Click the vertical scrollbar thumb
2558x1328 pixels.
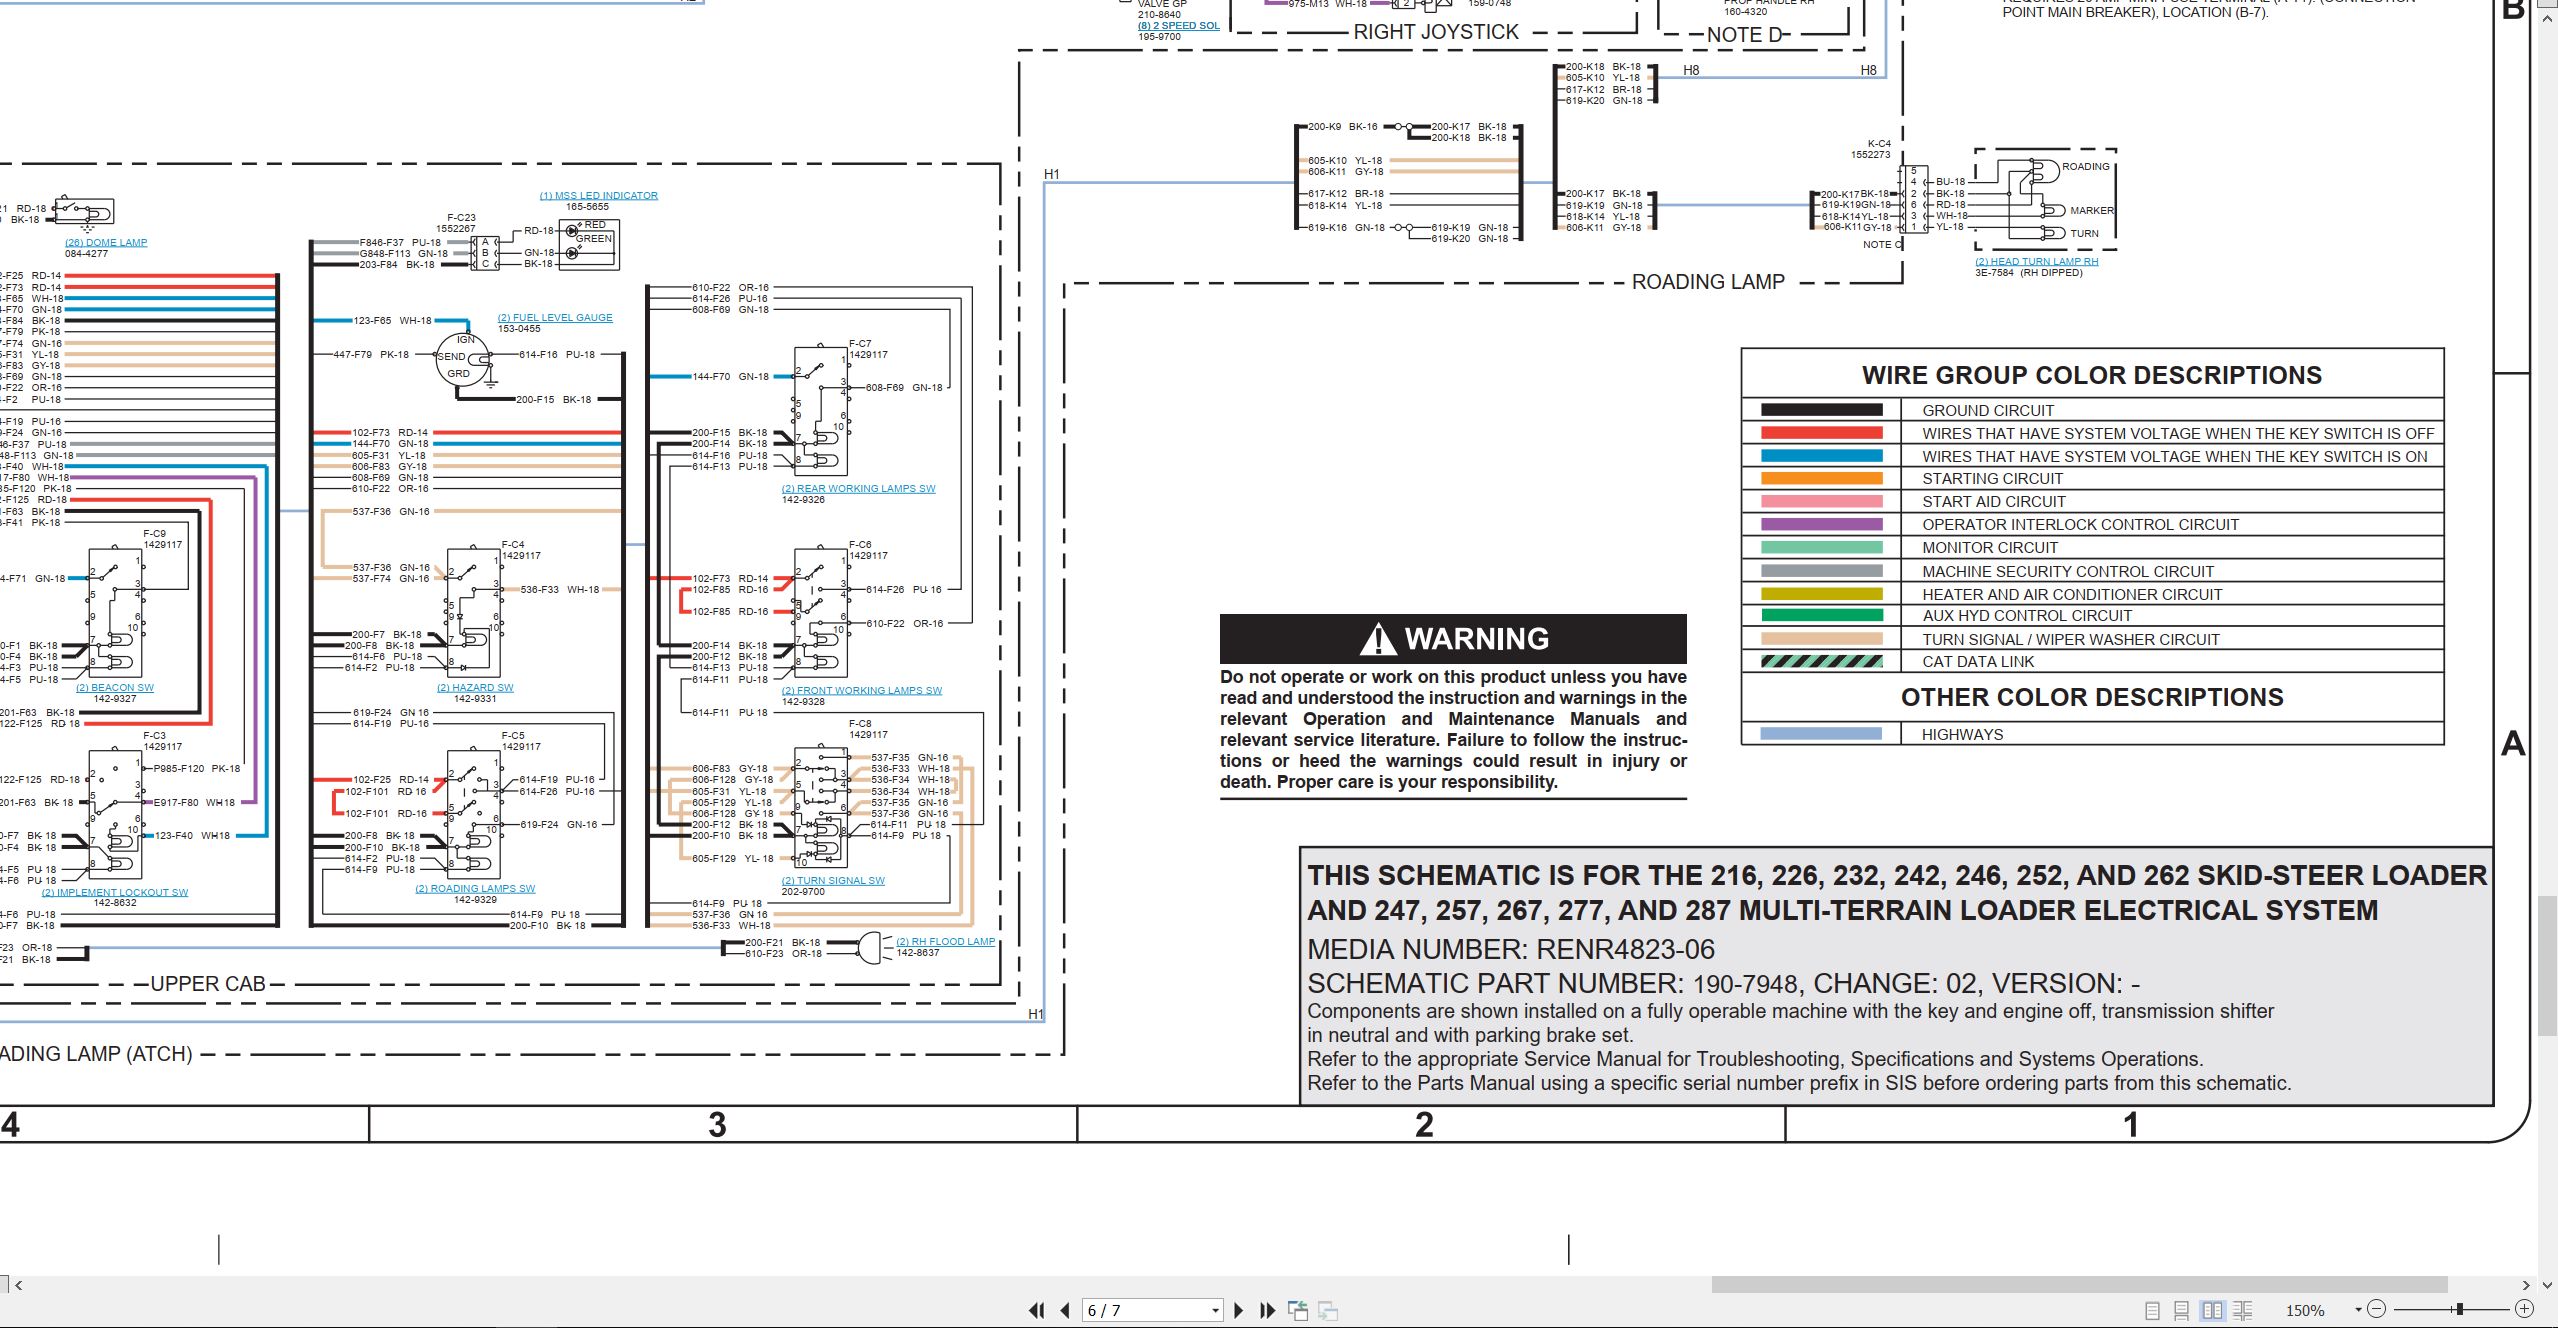(2548, 965)
